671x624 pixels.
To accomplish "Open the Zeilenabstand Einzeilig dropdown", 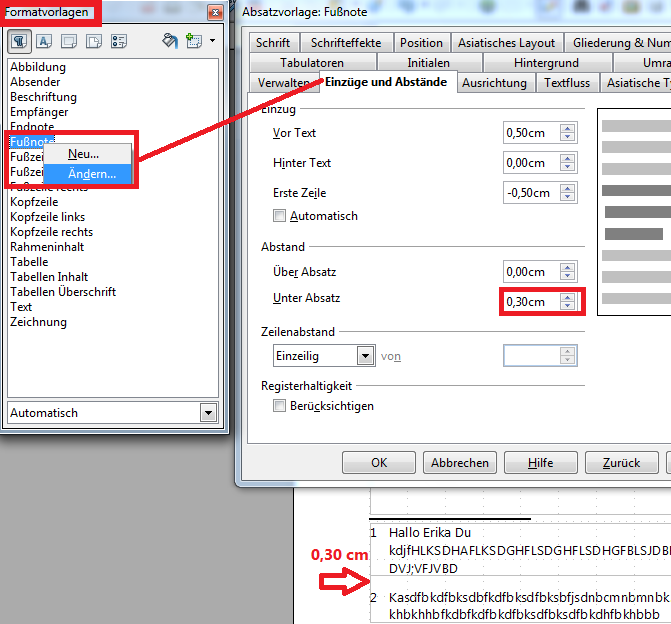I will [365, 356].
